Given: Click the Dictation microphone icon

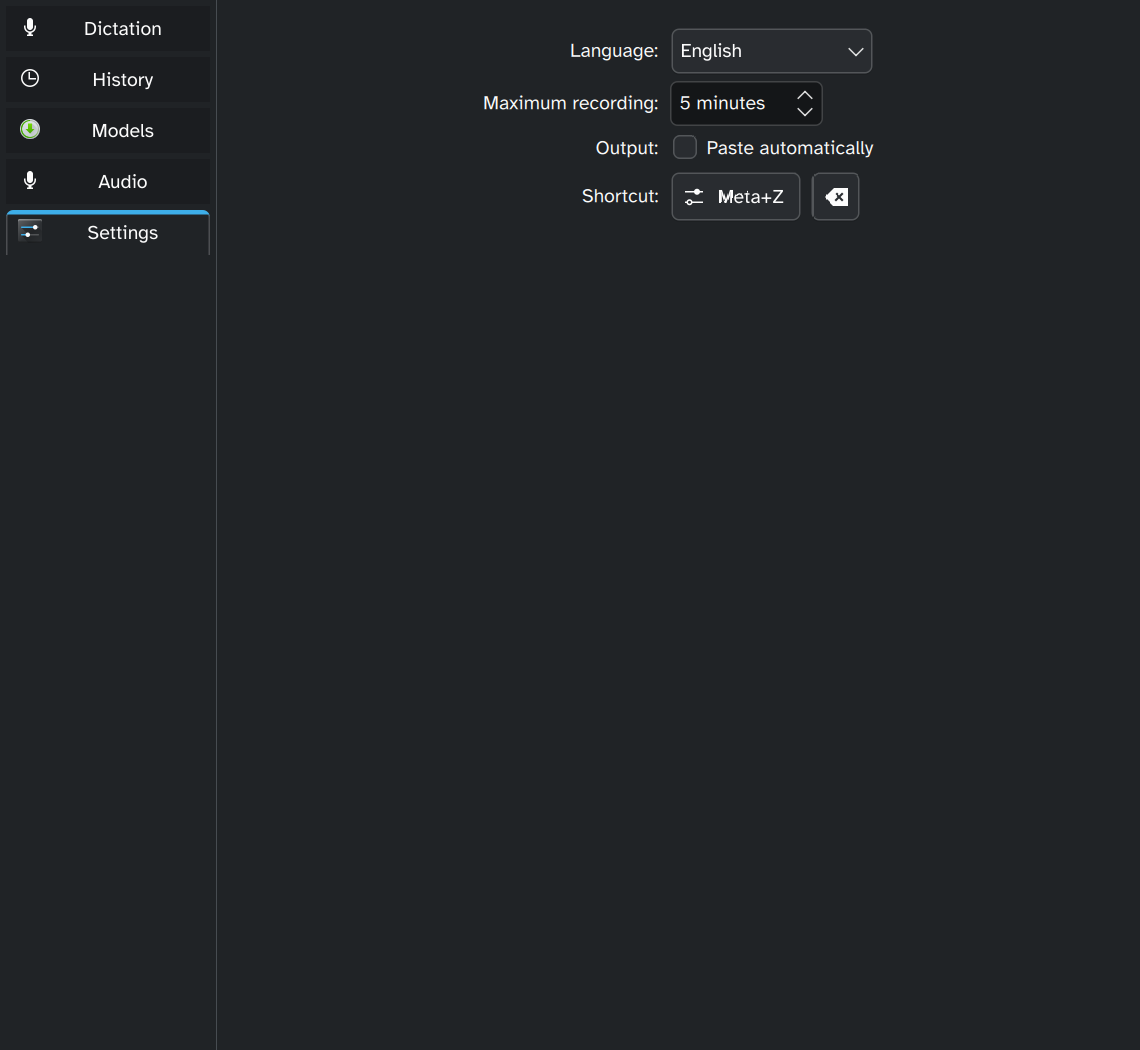Looking at the screenshot, I should [x=30, y=28].
